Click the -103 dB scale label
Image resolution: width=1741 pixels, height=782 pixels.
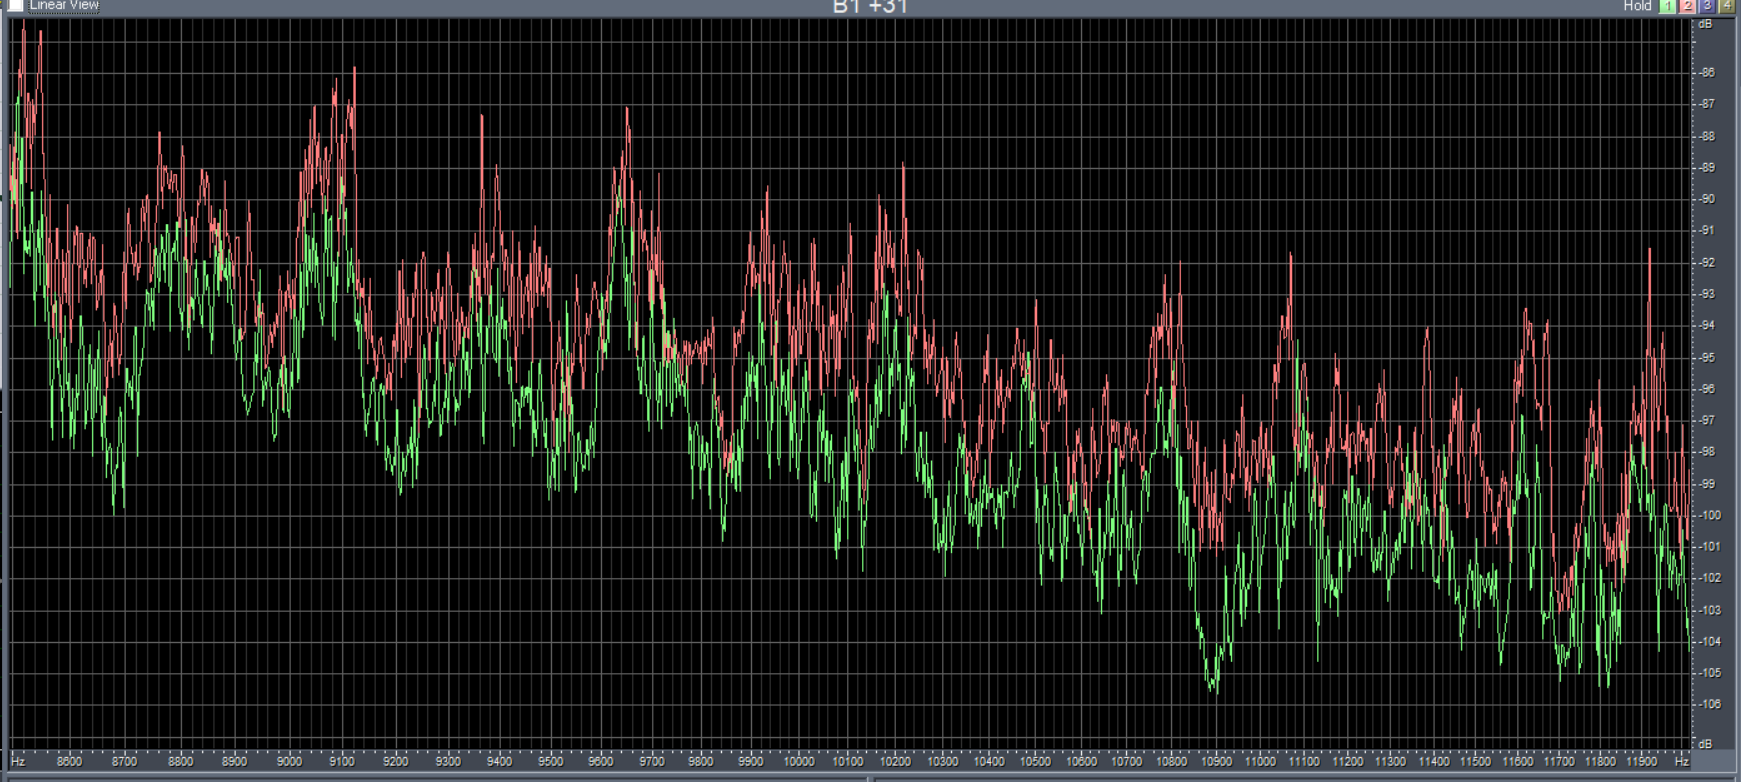coord(1708,610)
